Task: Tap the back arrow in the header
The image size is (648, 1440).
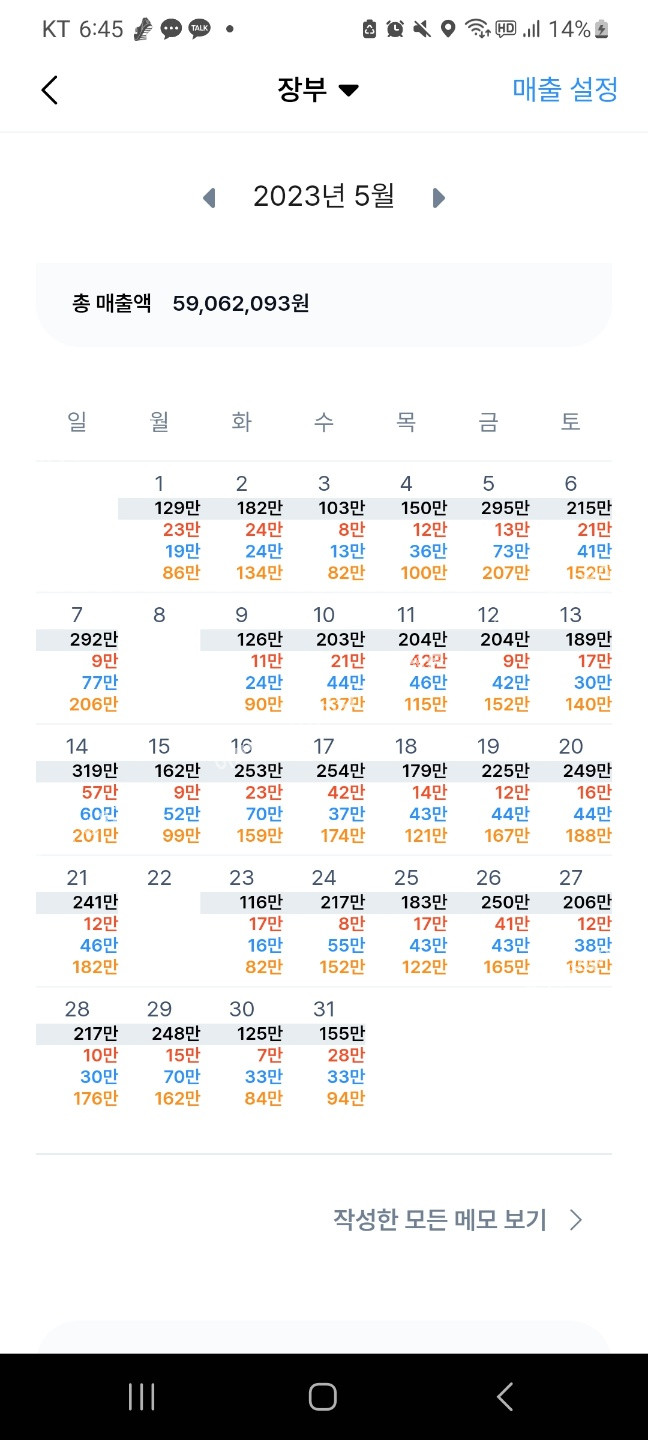Action: click(50, 90)
